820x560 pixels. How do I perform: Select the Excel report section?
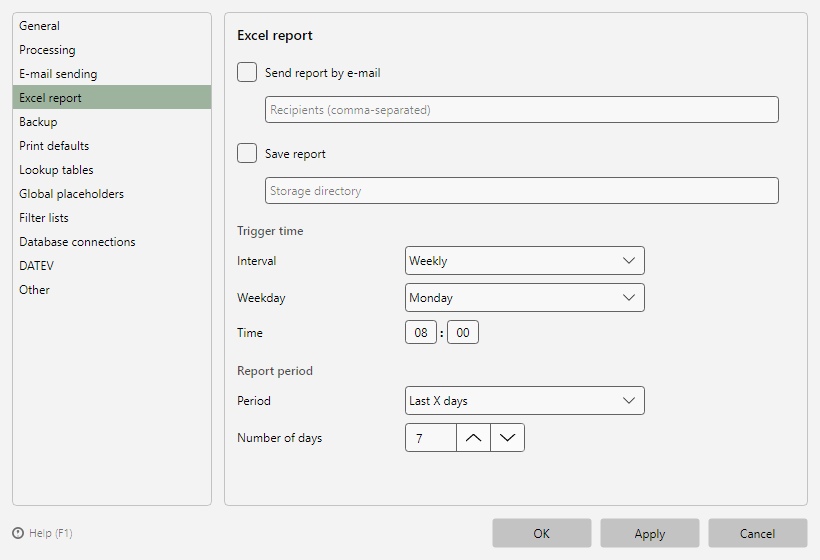(x=112, y=97)
